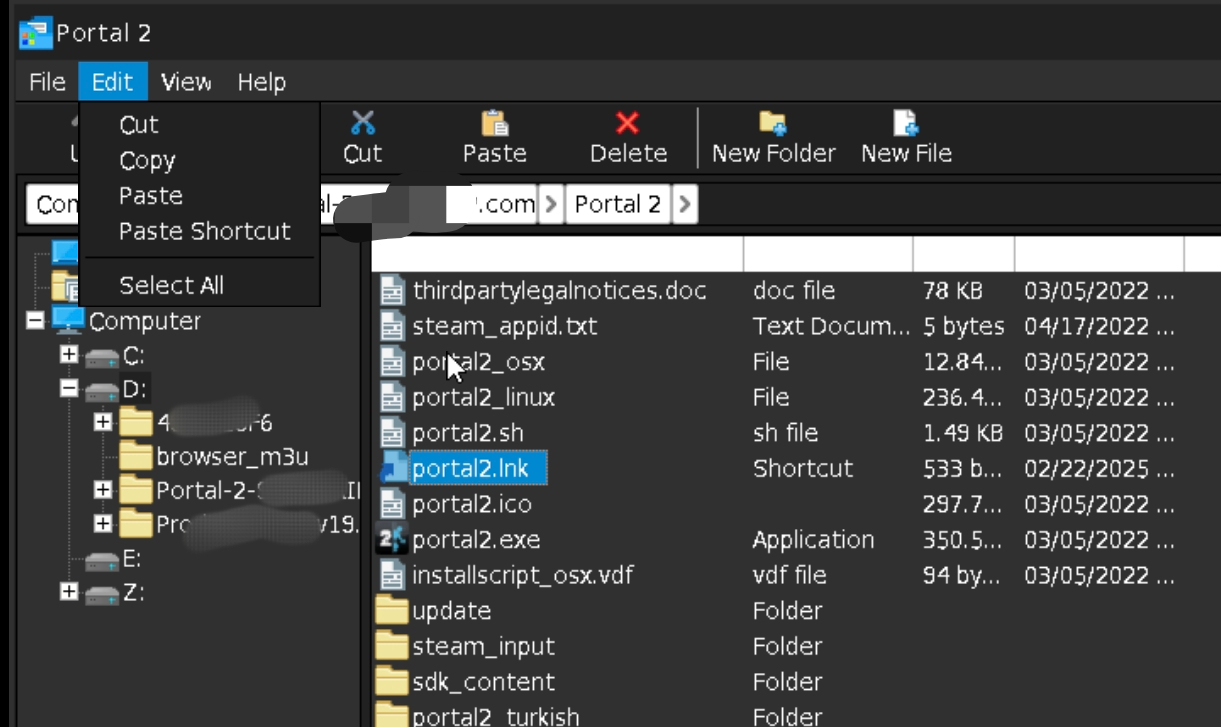Click the C: drive icon in tree
The height and width of the screenshot is (727, 1221).
102,357
